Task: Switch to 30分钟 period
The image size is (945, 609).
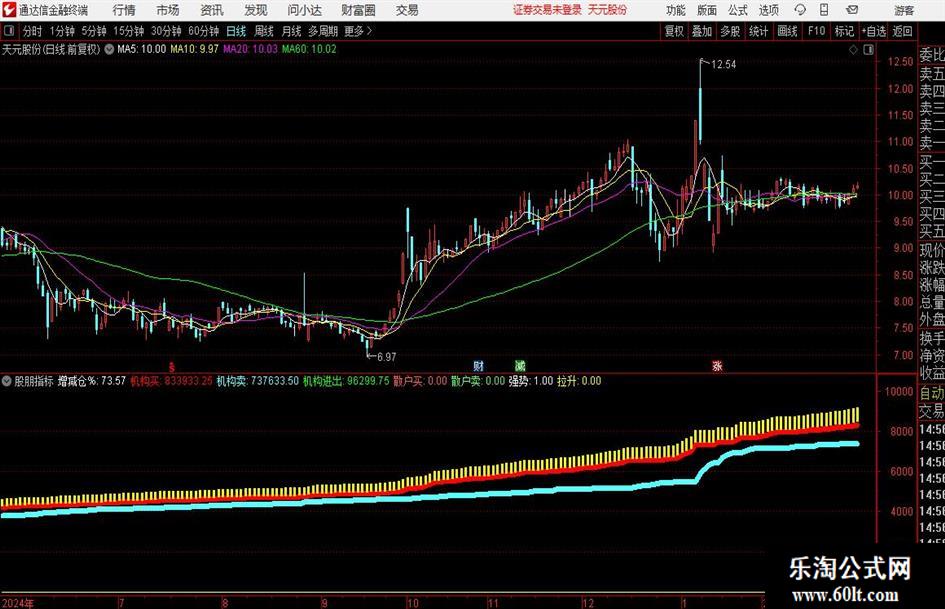Action: pyautogui.click(x=166, y=31)
